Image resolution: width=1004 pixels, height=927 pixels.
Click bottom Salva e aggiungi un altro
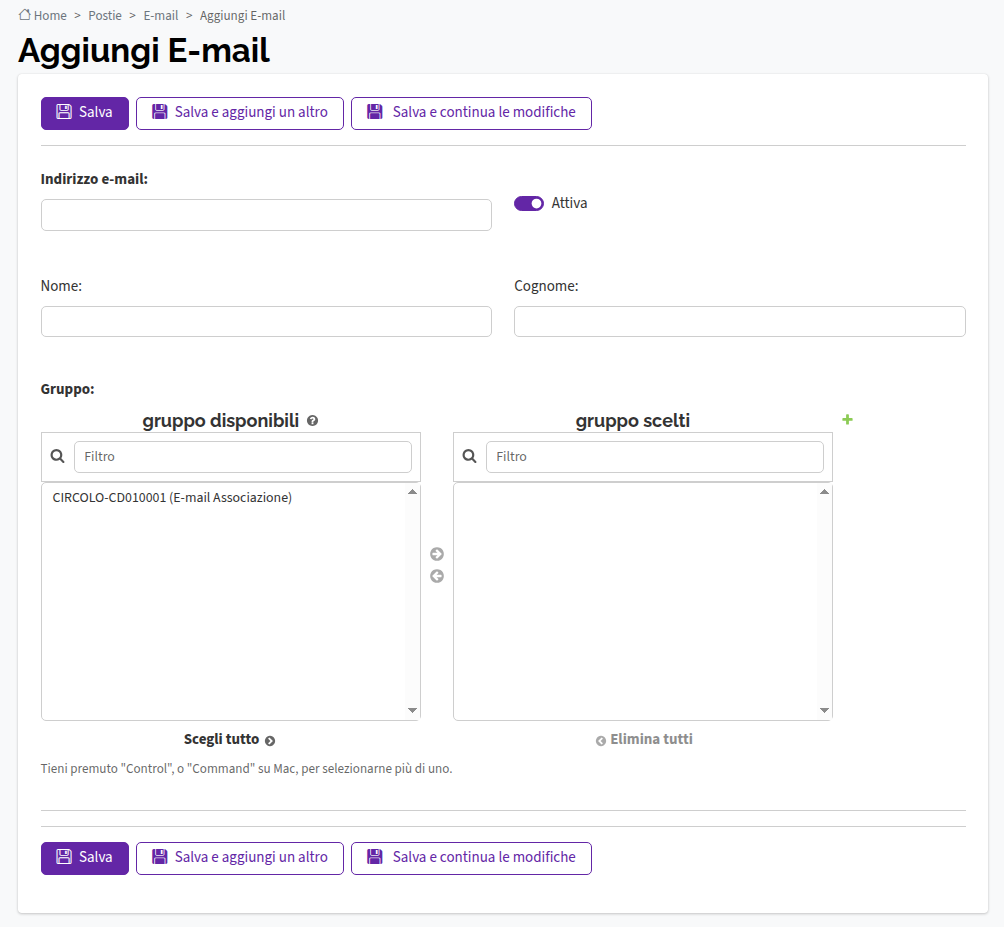pos(239,858)
